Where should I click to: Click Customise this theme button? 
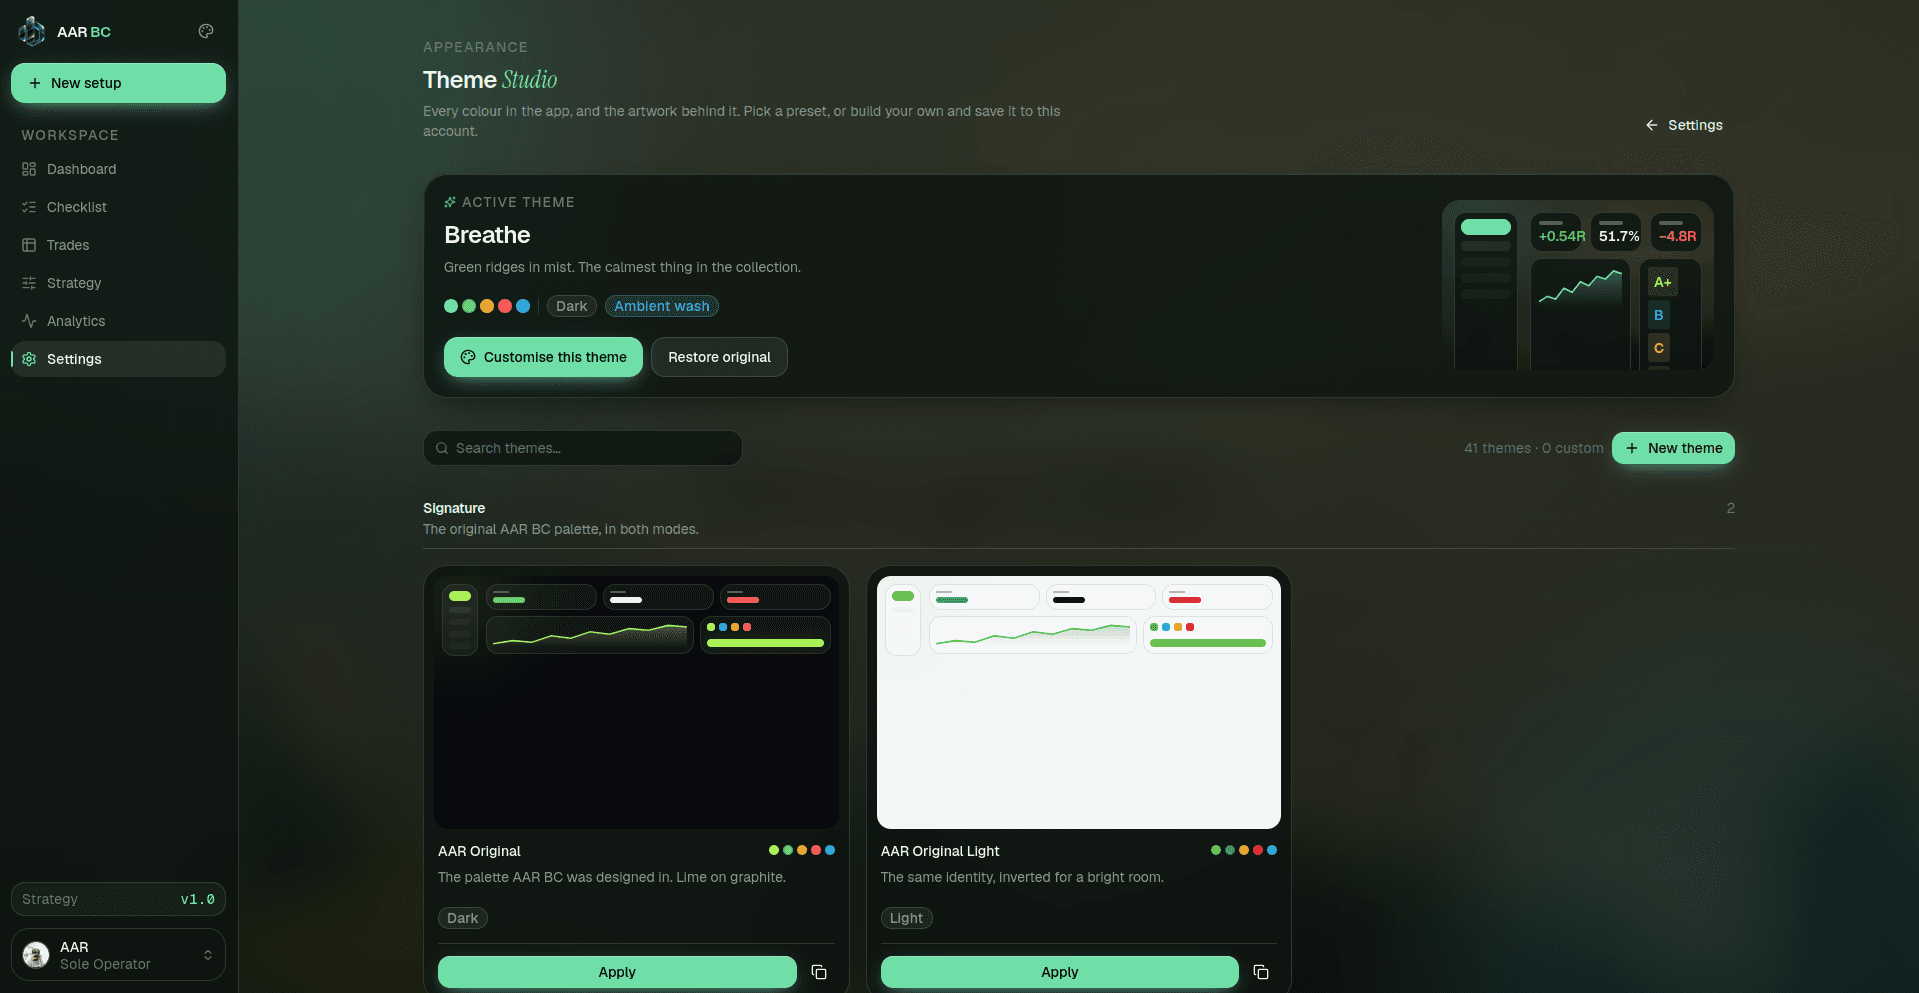tap(543, 357)
